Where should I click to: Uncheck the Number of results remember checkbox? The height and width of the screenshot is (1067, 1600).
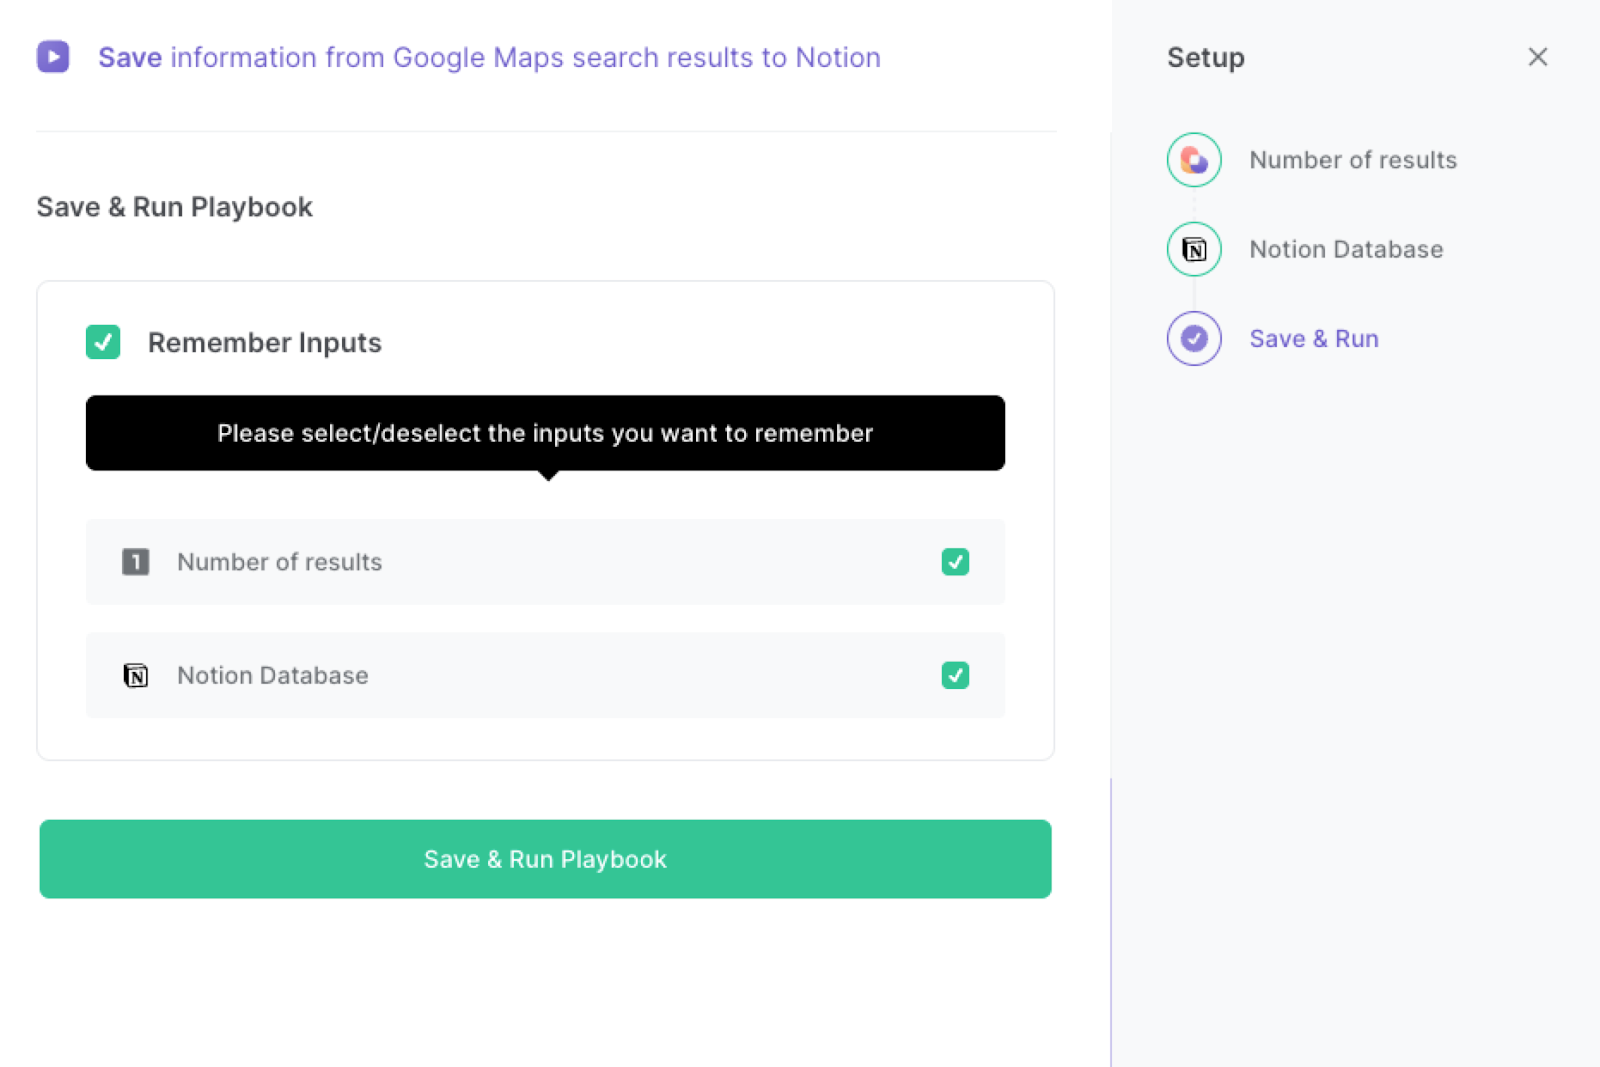(955, 562)
